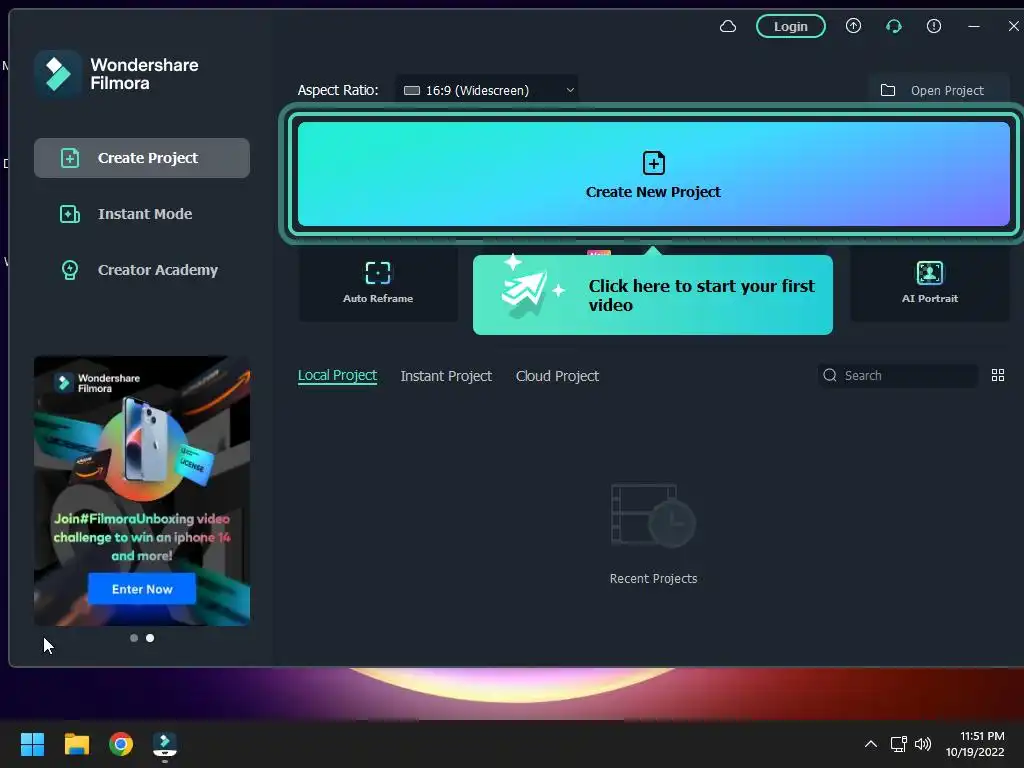Open the cloud storage icon
The image size is (1024, 768).
pyautogui.click(x=728, y=26)
